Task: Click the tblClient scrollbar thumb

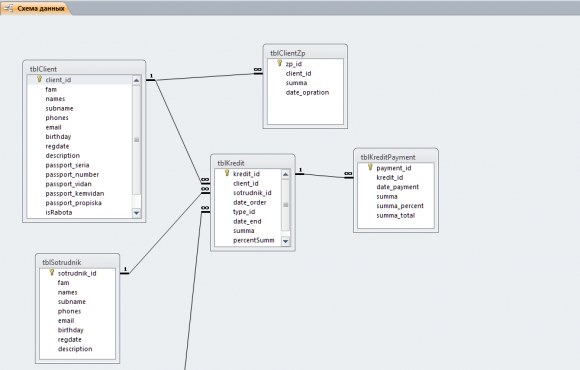Action: click(136, 140)
